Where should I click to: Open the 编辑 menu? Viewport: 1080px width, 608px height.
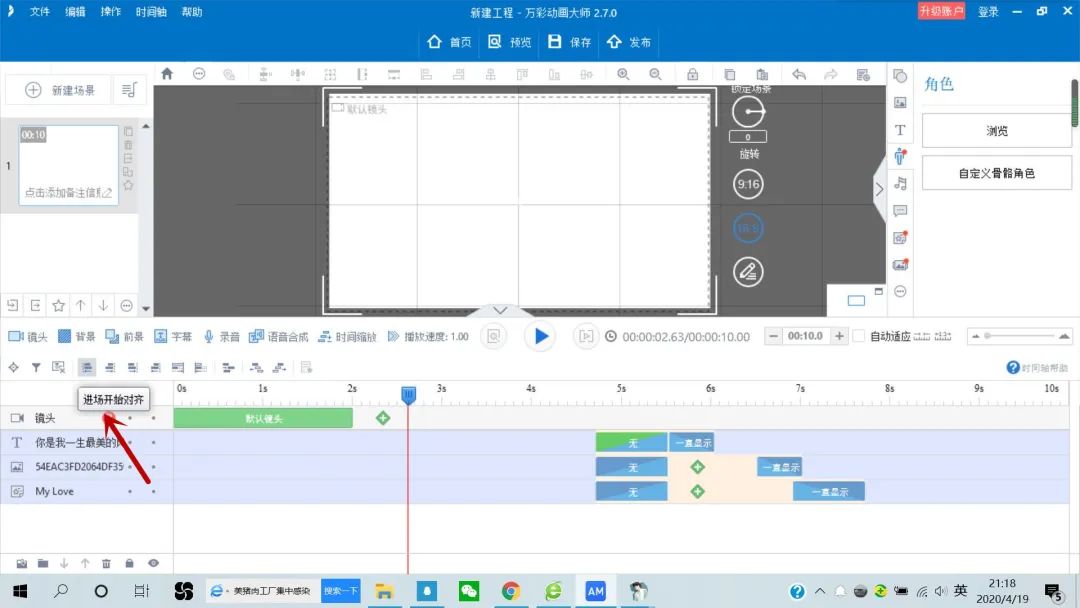(75, 12)
